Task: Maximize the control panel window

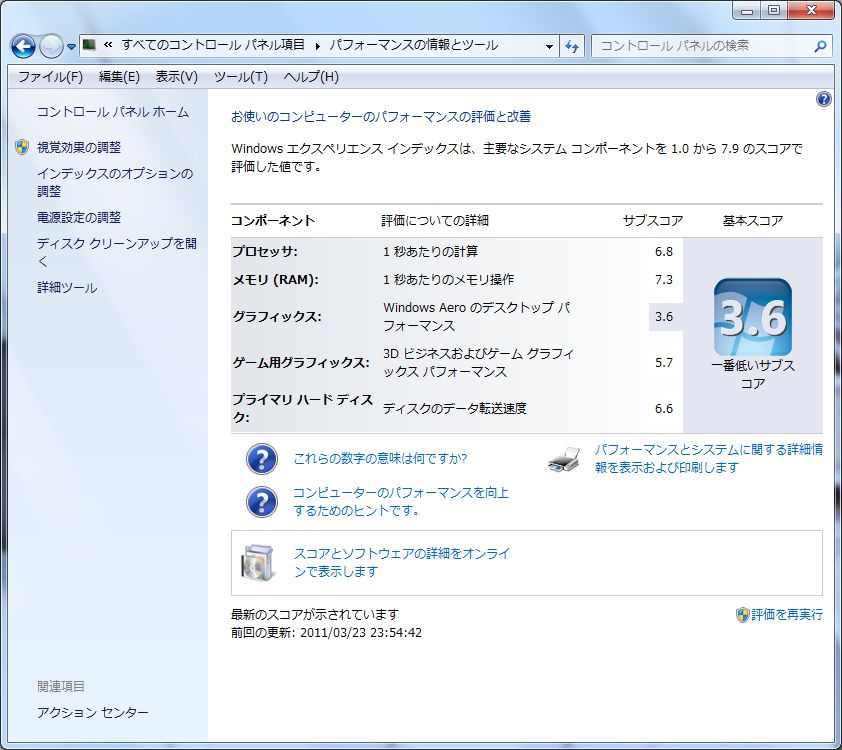Action: click(774, 10)
